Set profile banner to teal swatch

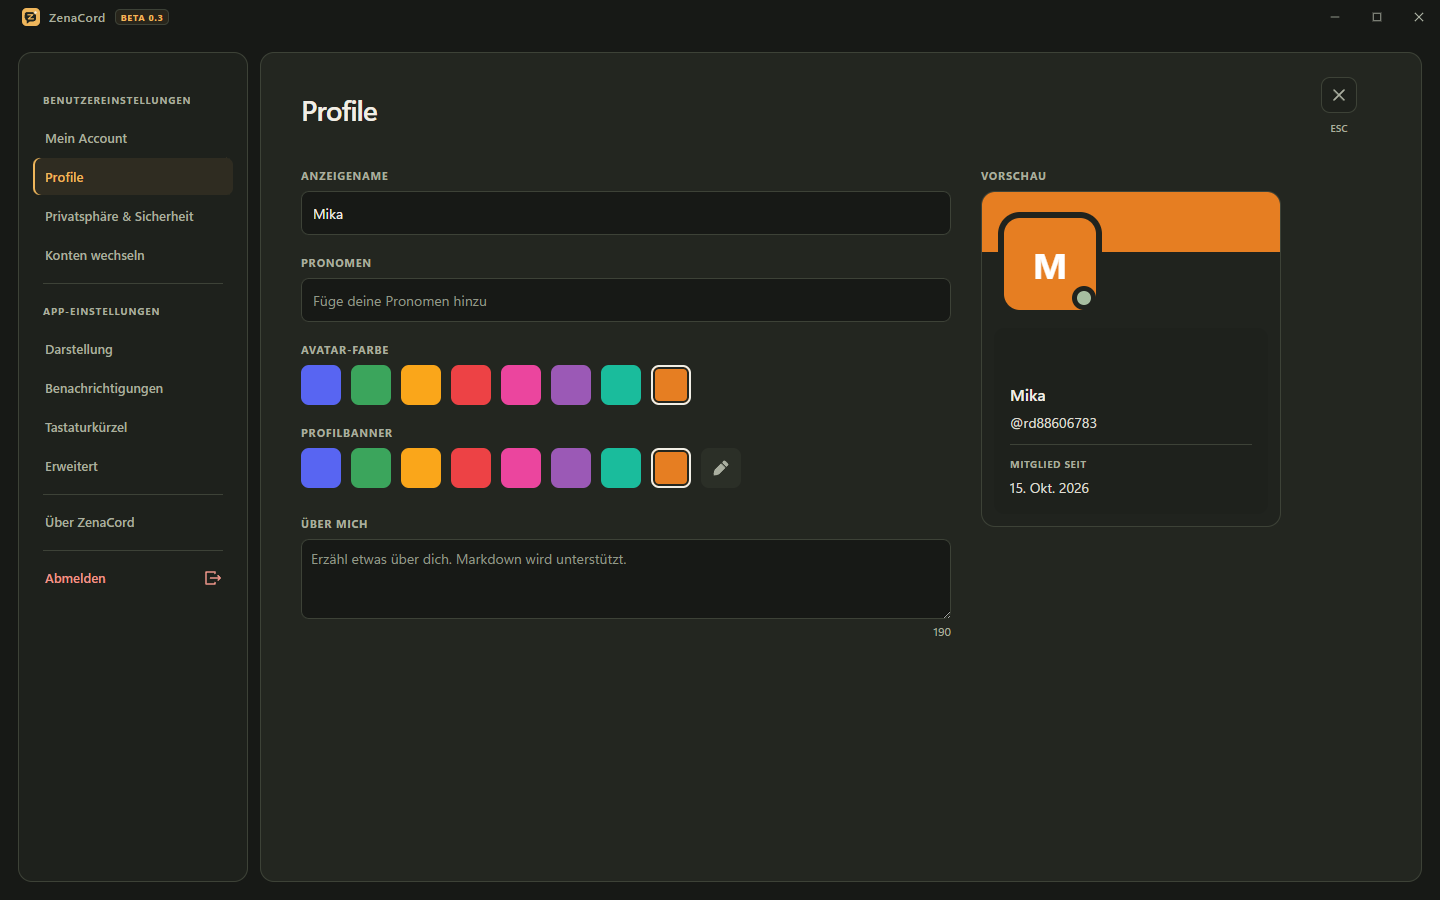(621, 468)
